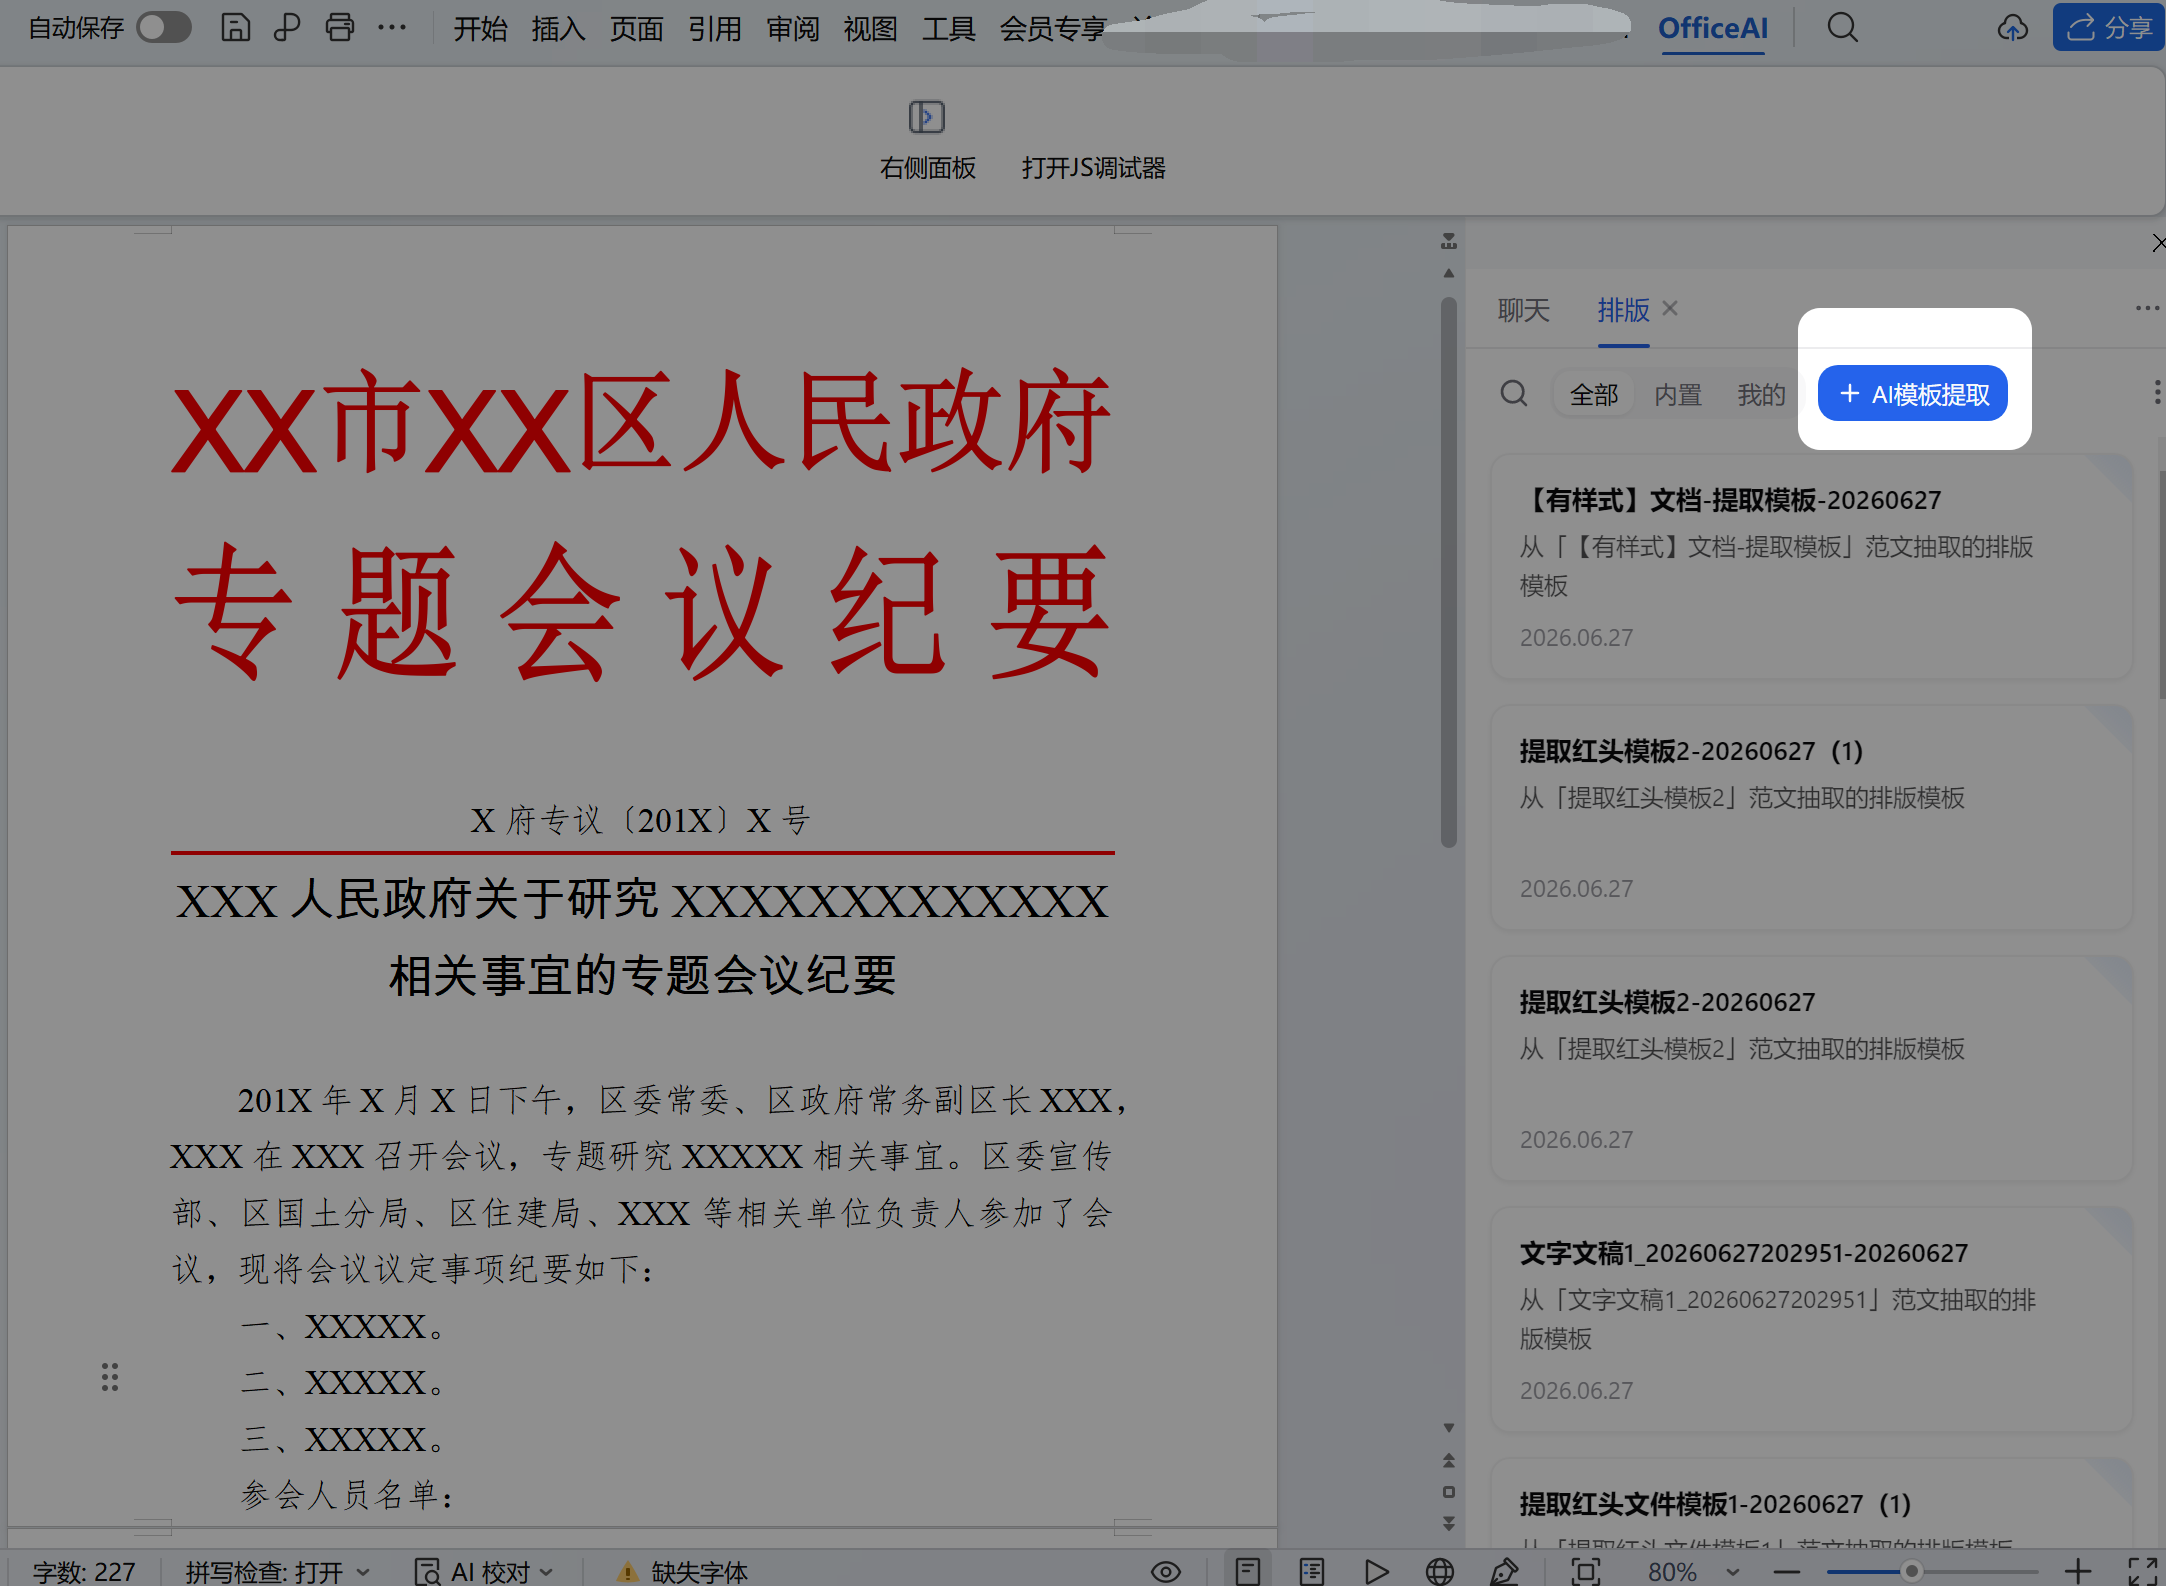Open the 会员专享 ribbon tab
This screenshot has height=1586, width=2166.
1052,29
